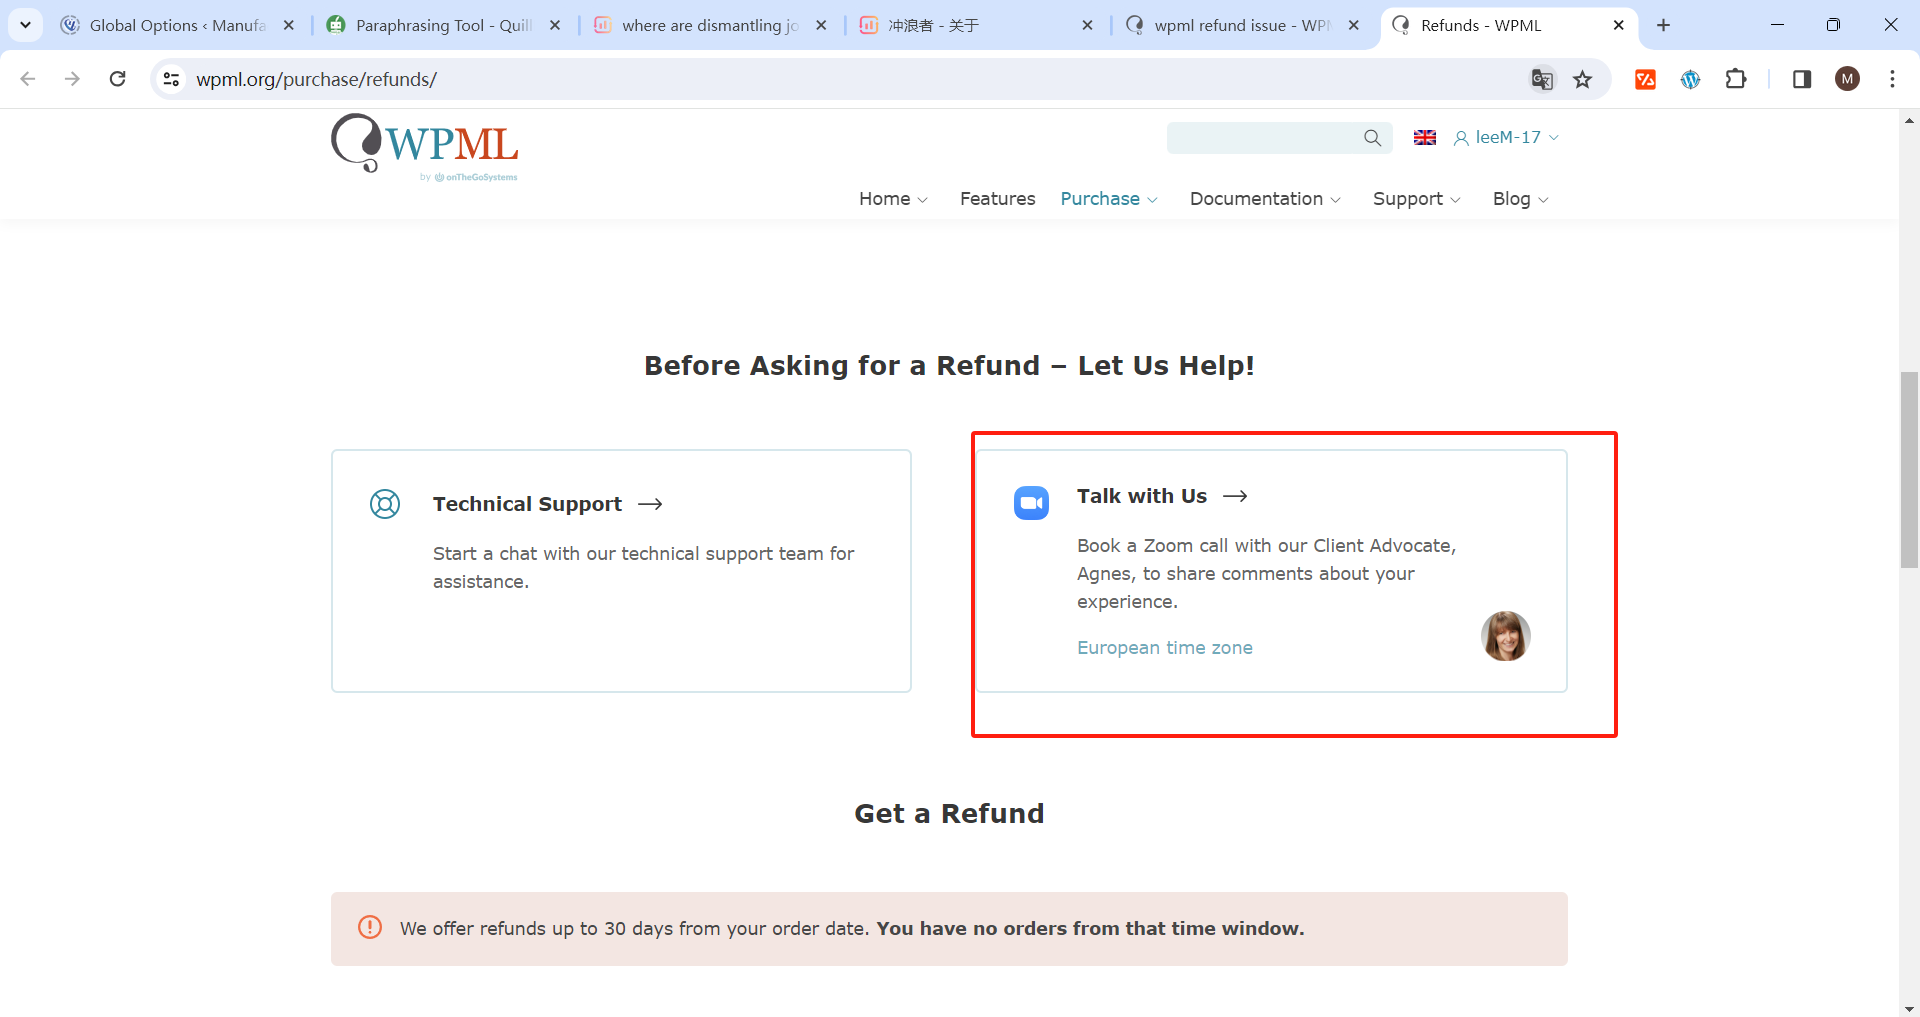Click the scrollbar up arrow
Screen dimensions: 1920x1017
pyautogui.click(x=1909, y=120)
